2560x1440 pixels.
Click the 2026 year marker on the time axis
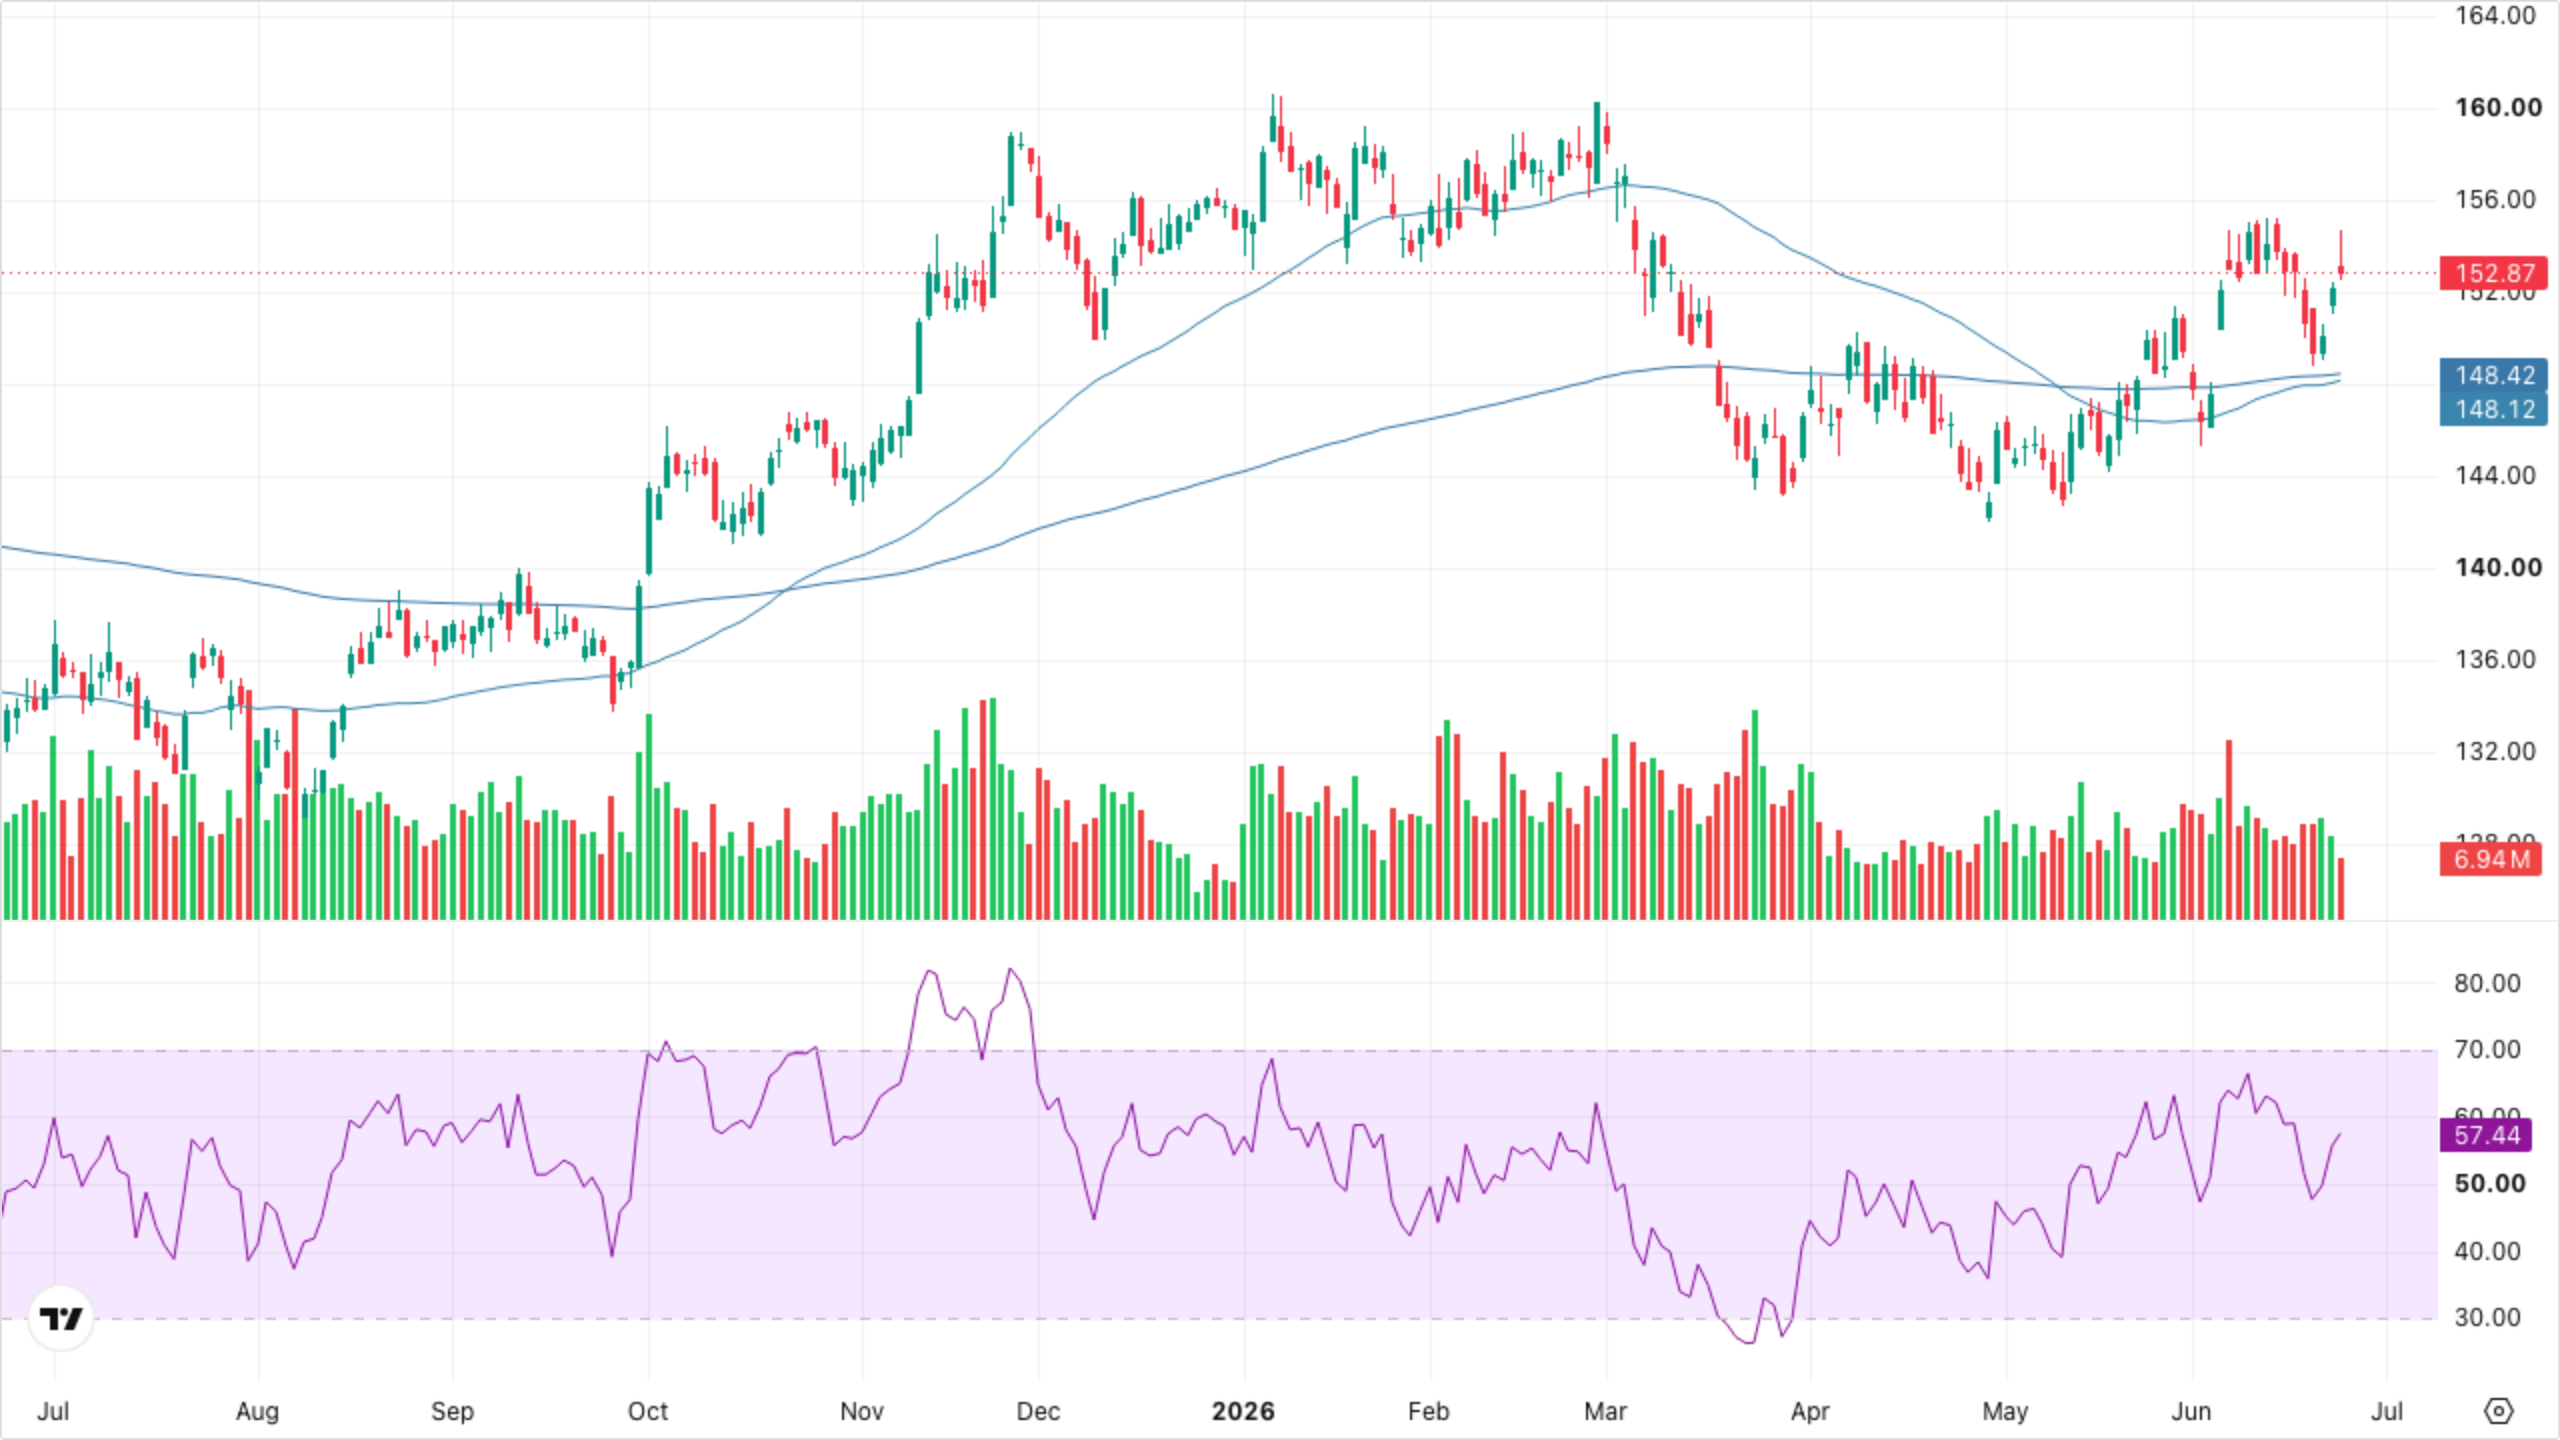click(1243, 1411)
